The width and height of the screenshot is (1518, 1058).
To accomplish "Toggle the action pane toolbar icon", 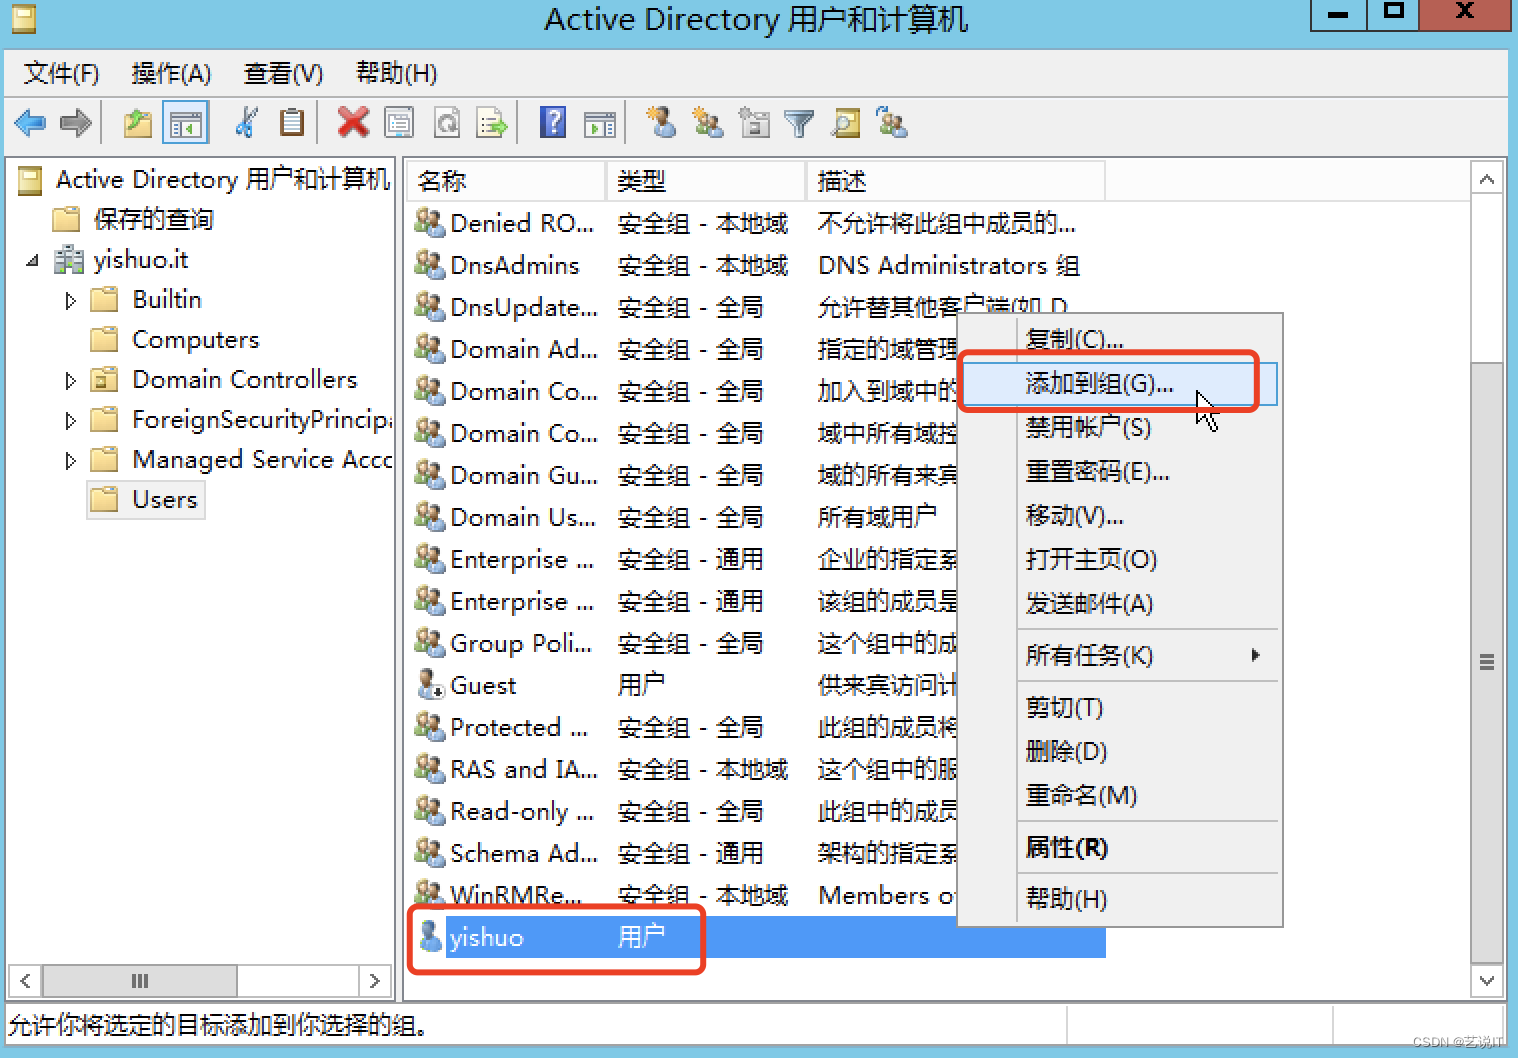I will pos(600,124).
